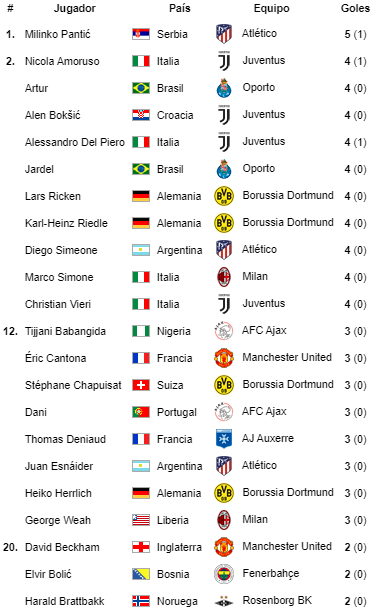Image resolution: width=371 pixels, height=614 pixels.
Task: Click the Rosenborg BK emblem beside Harald Brattbakk
Action: 224,601
